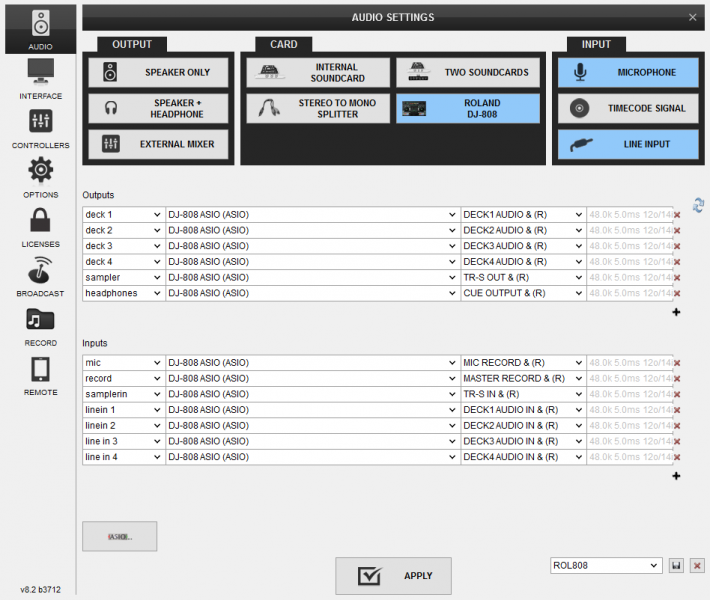The image size is (710, 600).
Task: Choose Stereo to Mono Splitter card
Action: (318, 108)
